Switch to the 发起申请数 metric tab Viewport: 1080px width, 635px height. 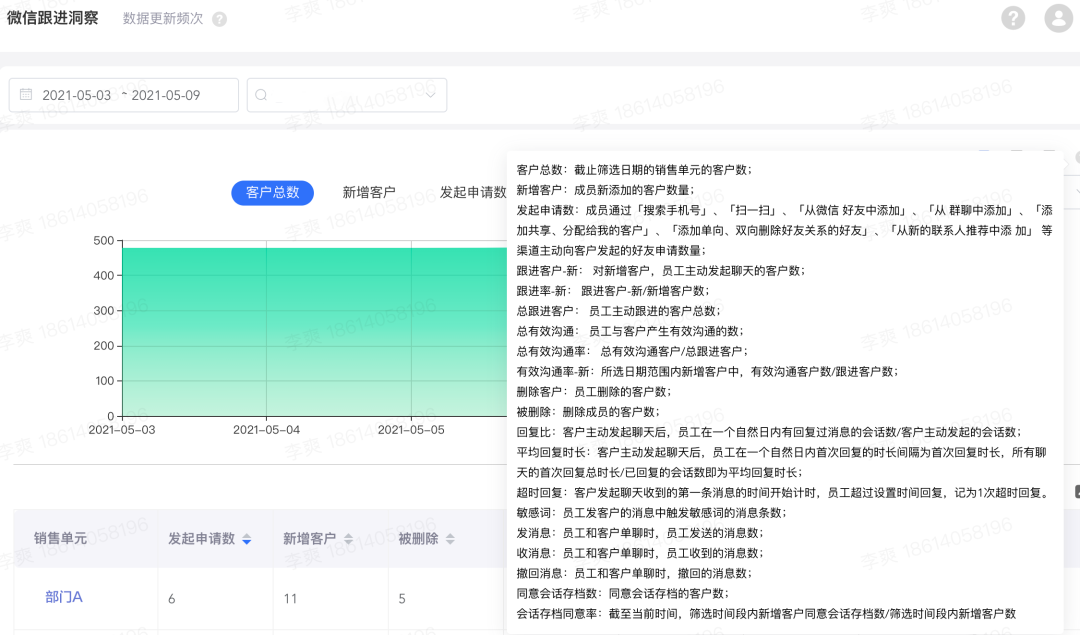pos(473,193)
